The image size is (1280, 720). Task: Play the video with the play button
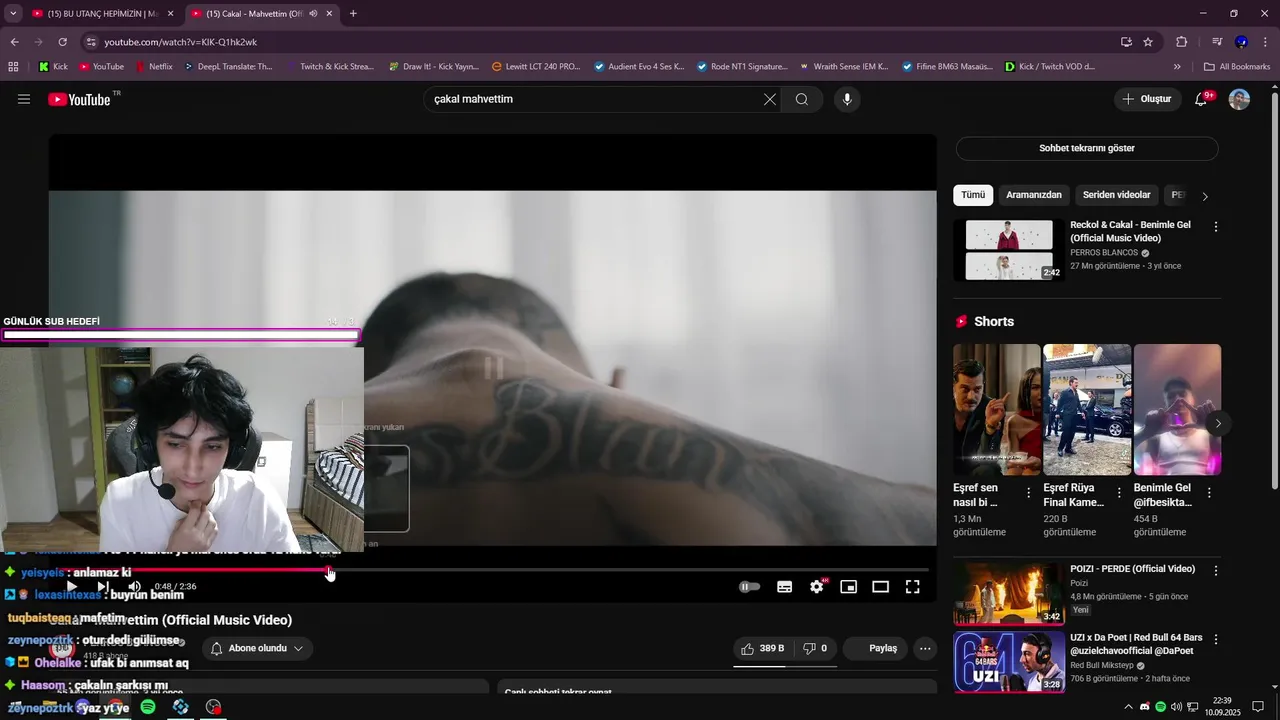click(x=71, y=587)
